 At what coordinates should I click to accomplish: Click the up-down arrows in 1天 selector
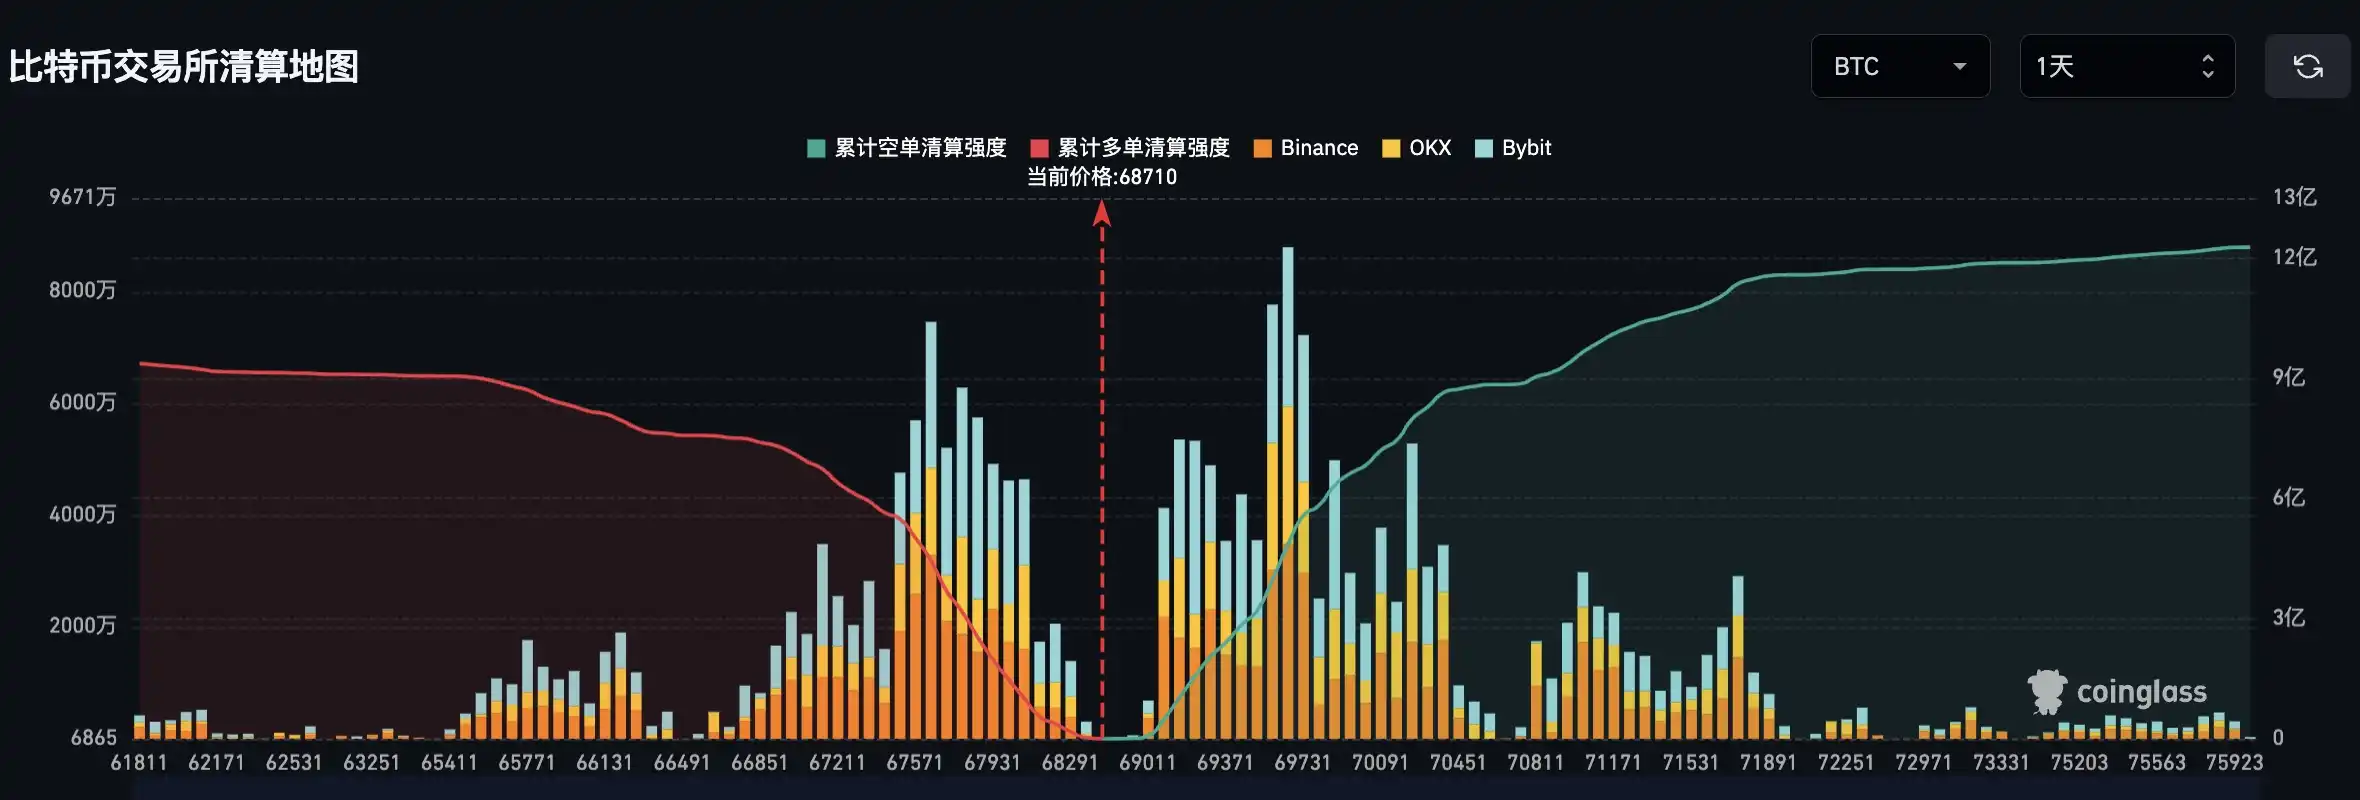coord(2208,66)
